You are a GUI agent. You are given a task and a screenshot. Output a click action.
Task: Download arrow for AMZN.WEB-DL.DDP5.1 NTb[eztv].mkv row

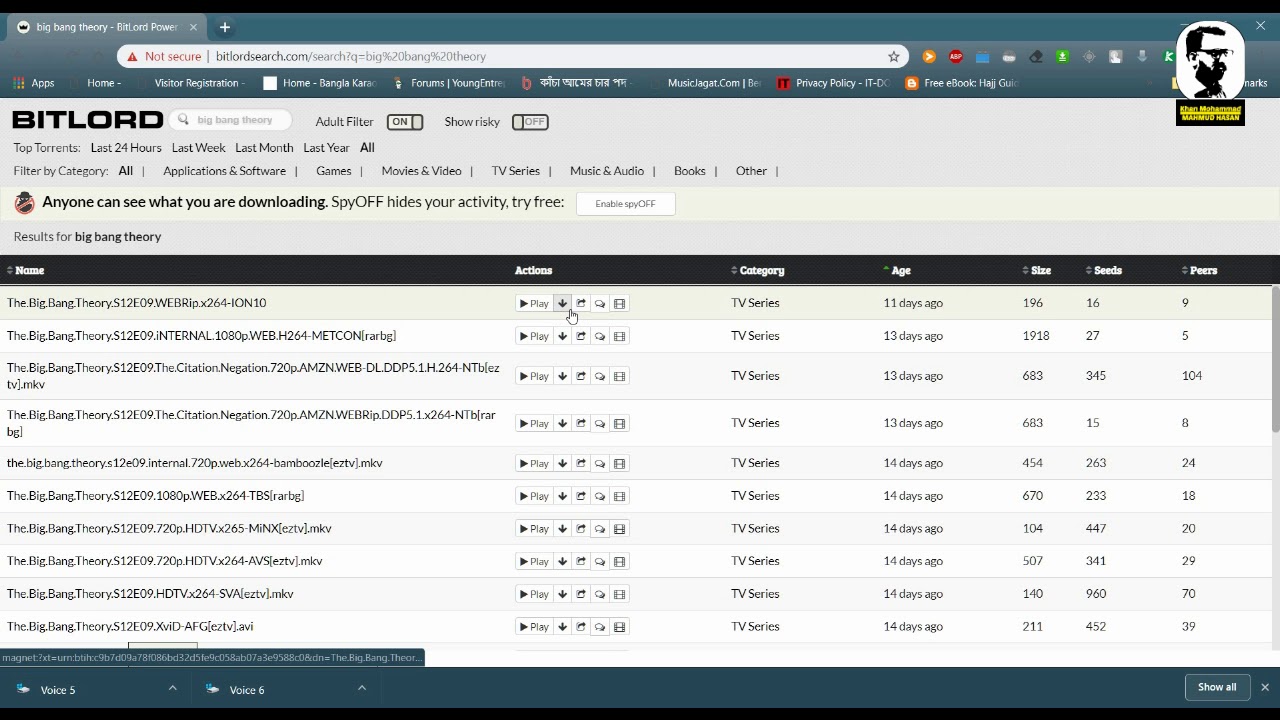click(x=562, y=377)
